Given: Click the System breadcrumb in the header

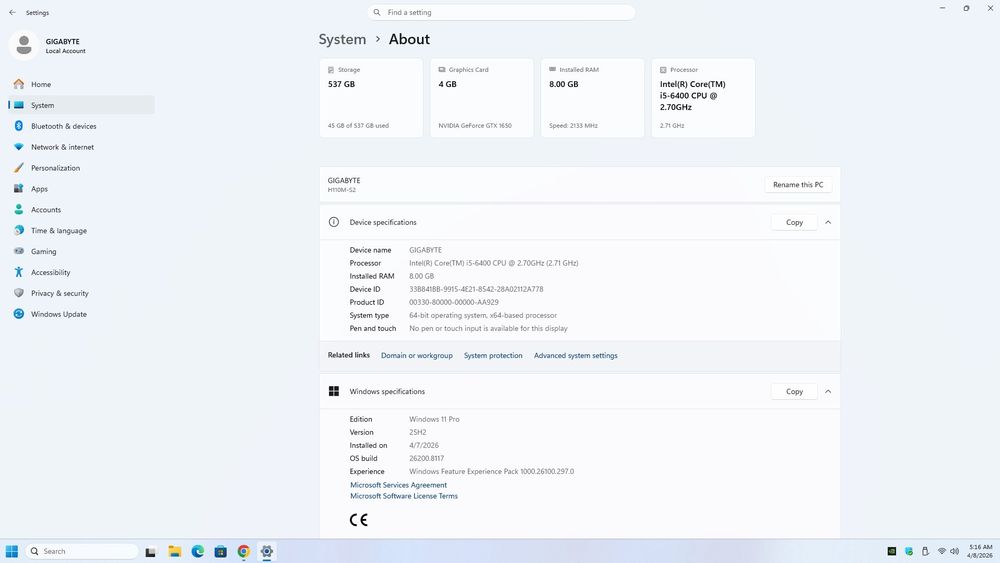Looking at the screenshot, I should [x=342, y=39].
